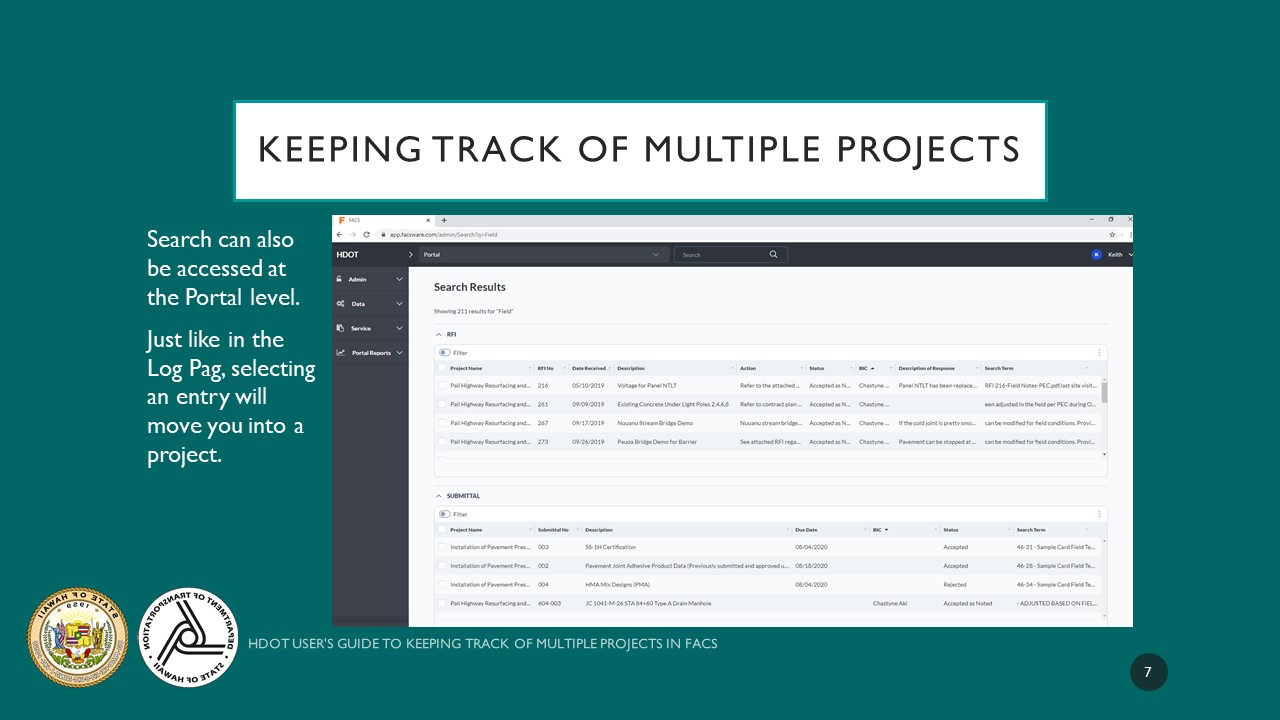This screenshot has width=1280, height=720.
Task: Click the browser address bar URL
Action: [x=443, y=234]
